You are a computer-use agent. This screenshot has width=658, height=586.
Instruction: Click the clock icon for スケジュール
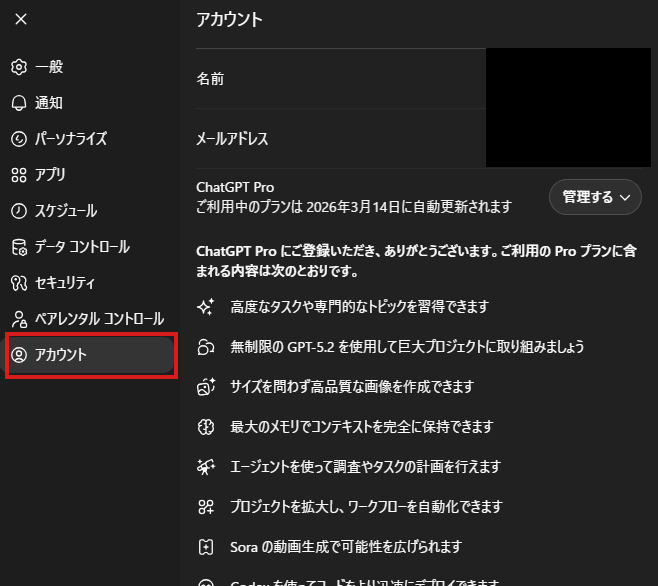click(18, 211)
